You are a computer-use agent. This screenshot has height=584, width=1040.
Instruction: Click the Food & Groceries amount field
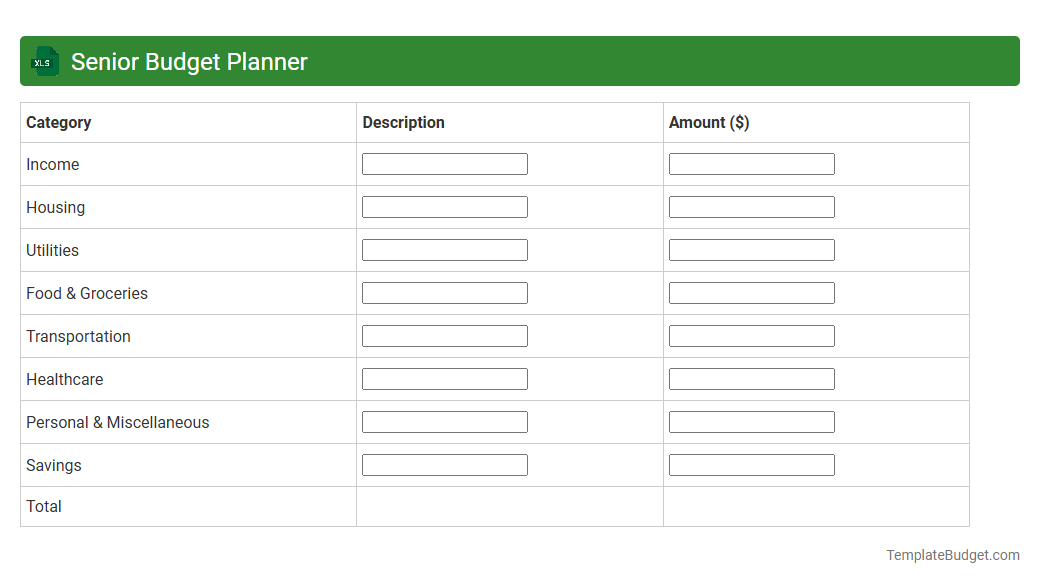pyautogui.click(x=751, y=292)
